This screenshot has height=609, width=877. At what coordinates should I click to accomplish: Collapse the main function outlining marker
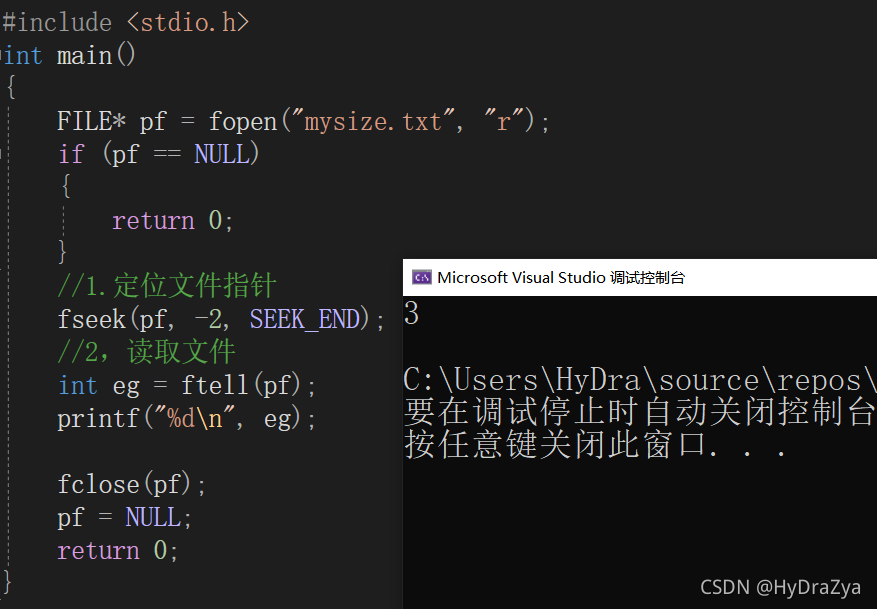(x=2, y=55)
